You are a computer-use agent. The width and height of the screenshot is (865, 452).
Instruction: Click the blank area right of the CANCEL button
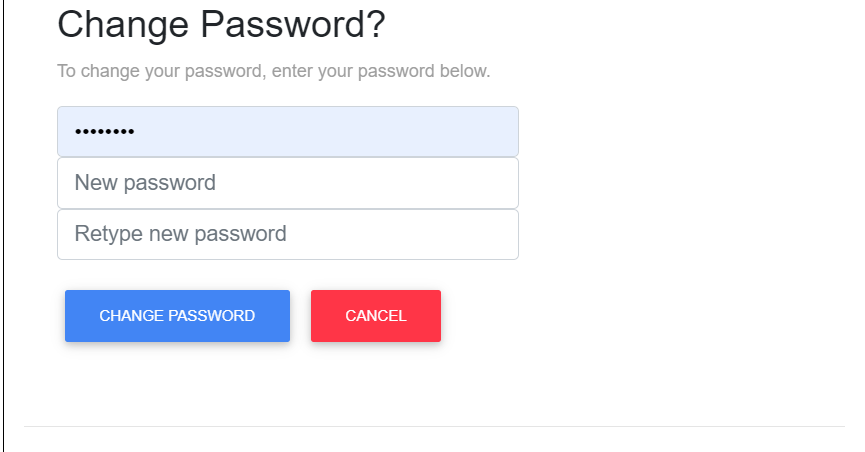point(607,316)
